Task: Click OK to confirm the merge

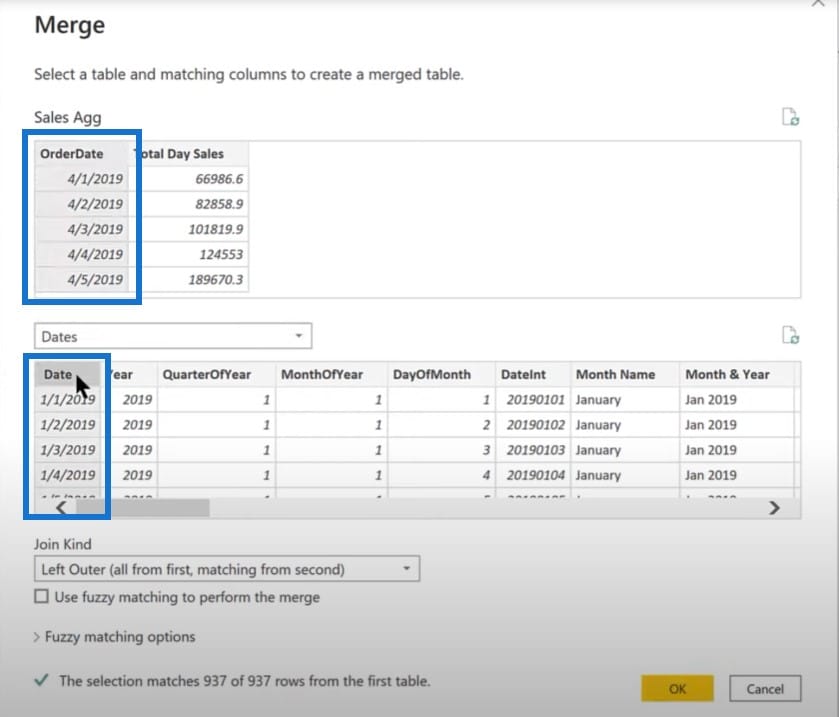Action: (x=677, y=689)
